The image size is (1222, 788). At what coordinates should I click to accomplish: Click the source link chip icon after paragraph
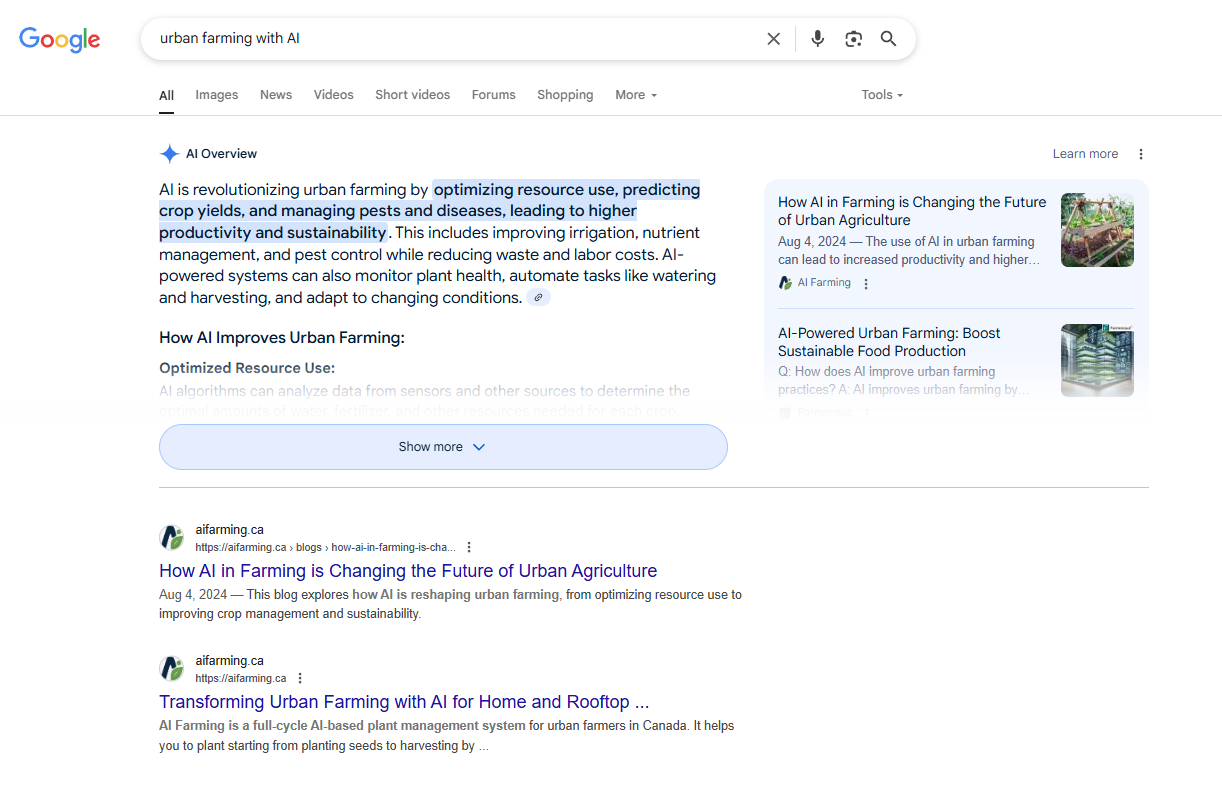point(539,297)
